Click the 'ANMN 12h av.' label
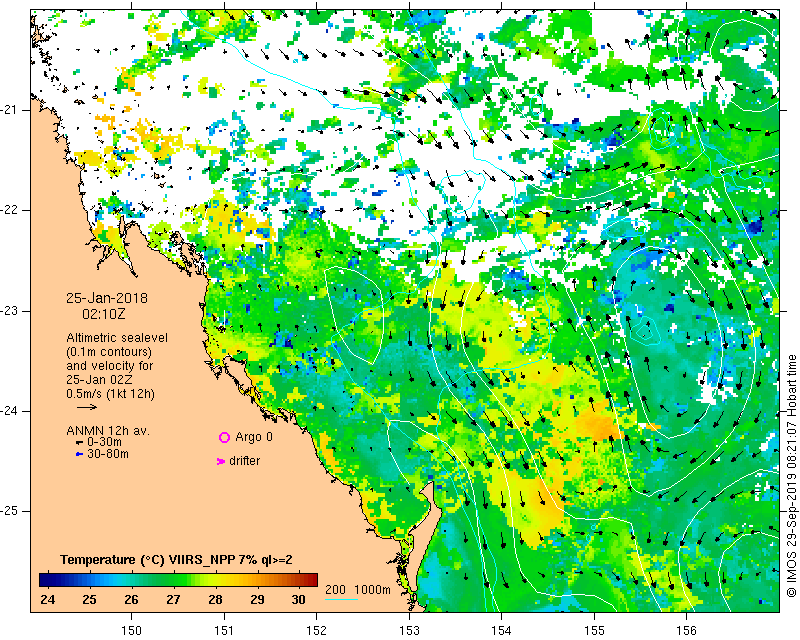800x640 pixels. 108,431
